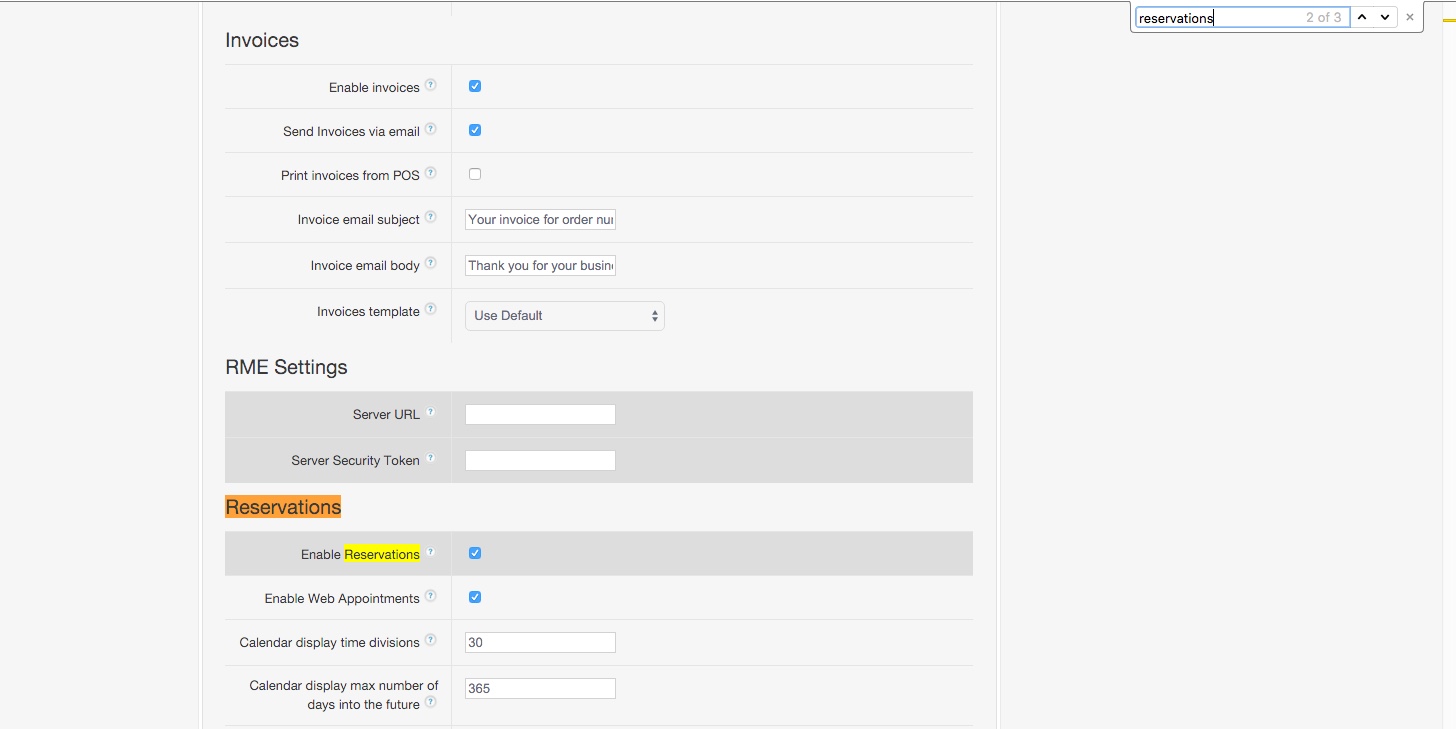Focus the Server Security Token field
1456x729 pixels.
tap(540, 460)
